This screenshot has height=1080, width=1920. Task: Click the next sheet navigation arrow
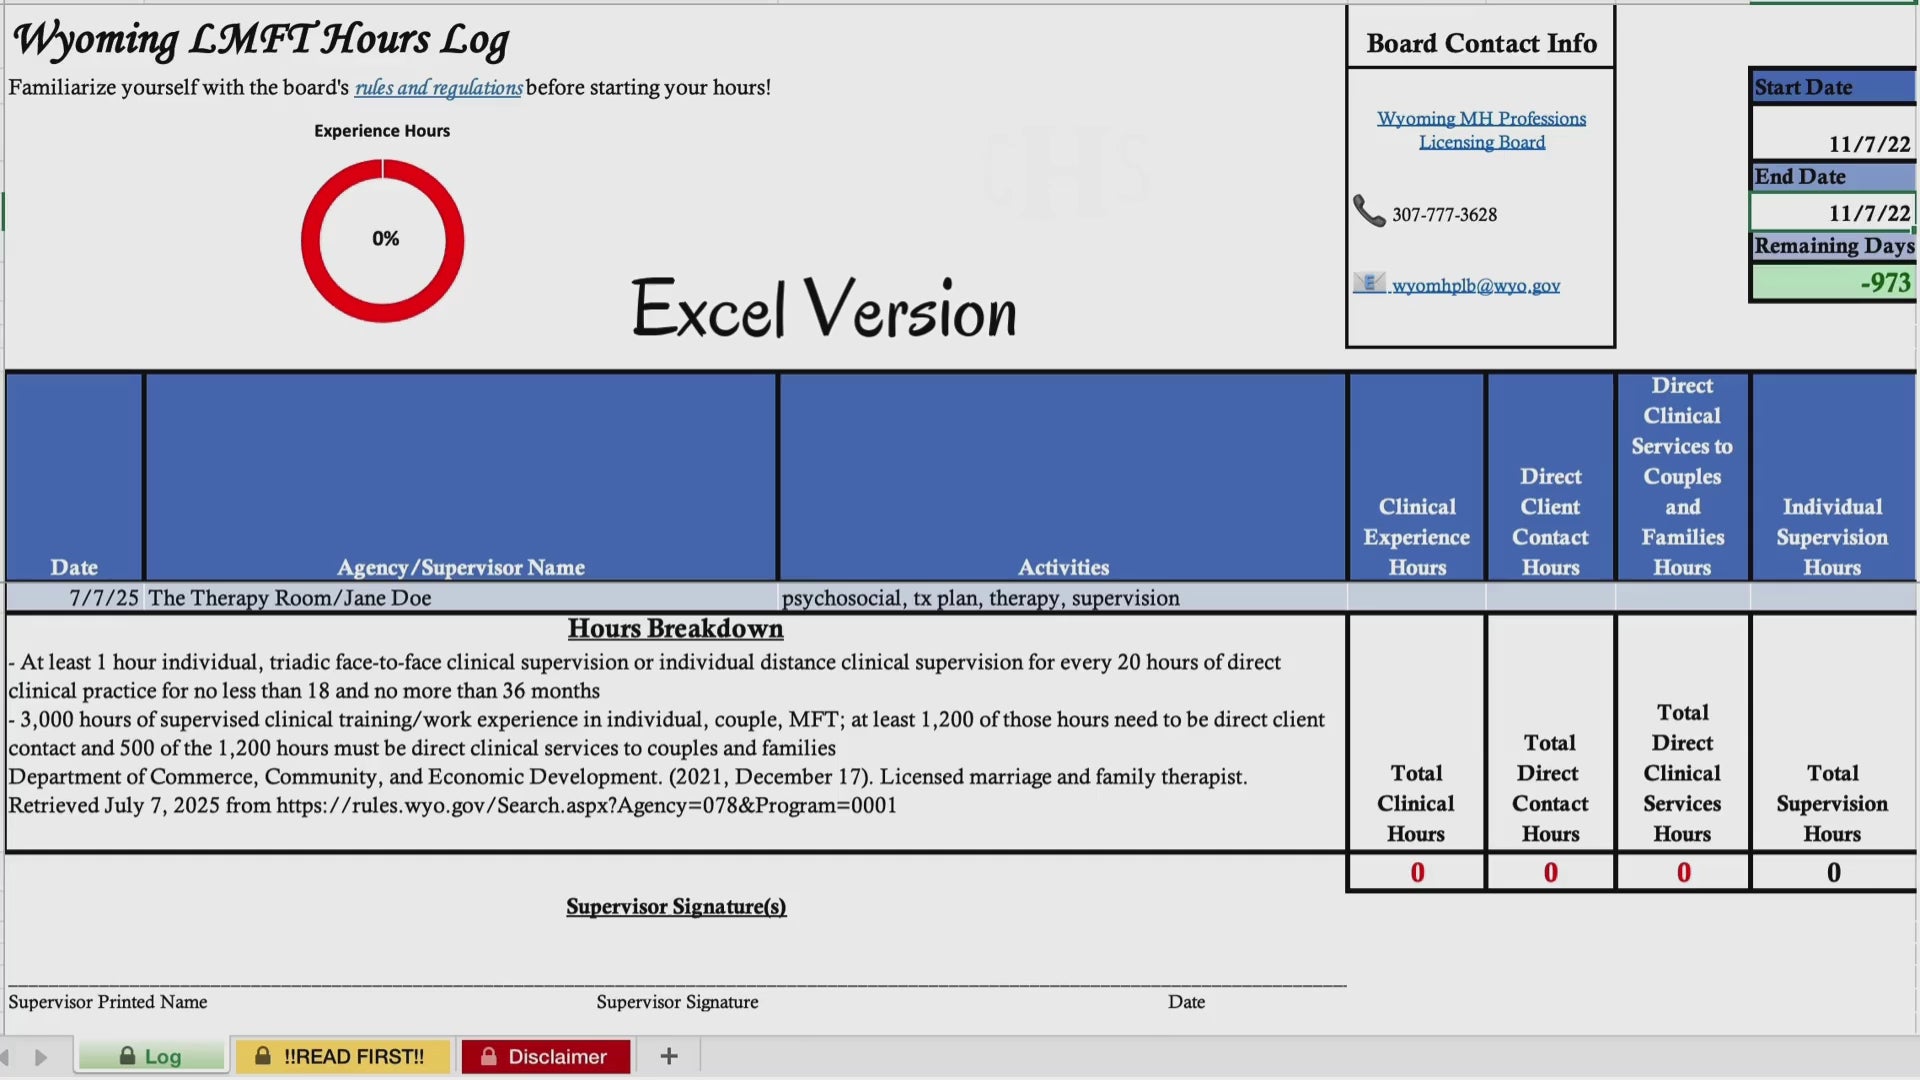[x=41, y=1057]
